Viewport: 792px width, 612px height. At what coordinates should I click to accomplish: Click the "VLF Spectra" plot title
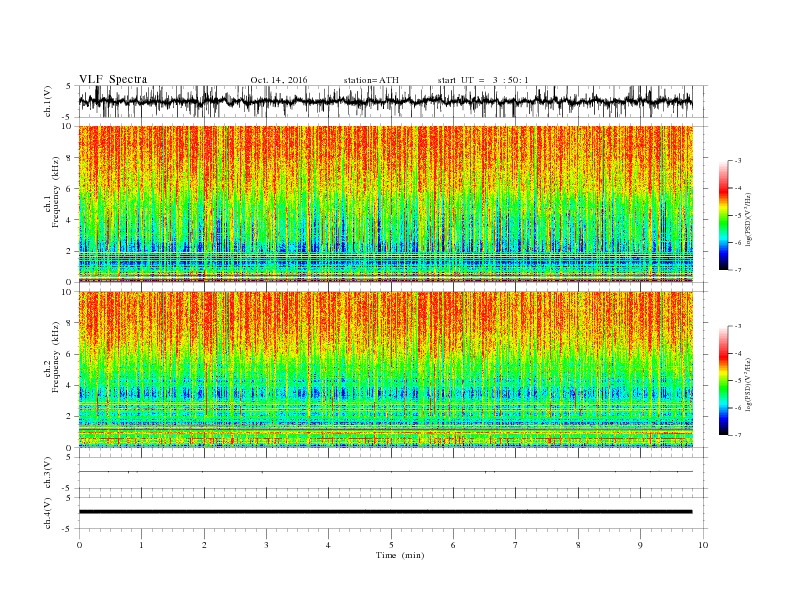(x=113, y=79)
